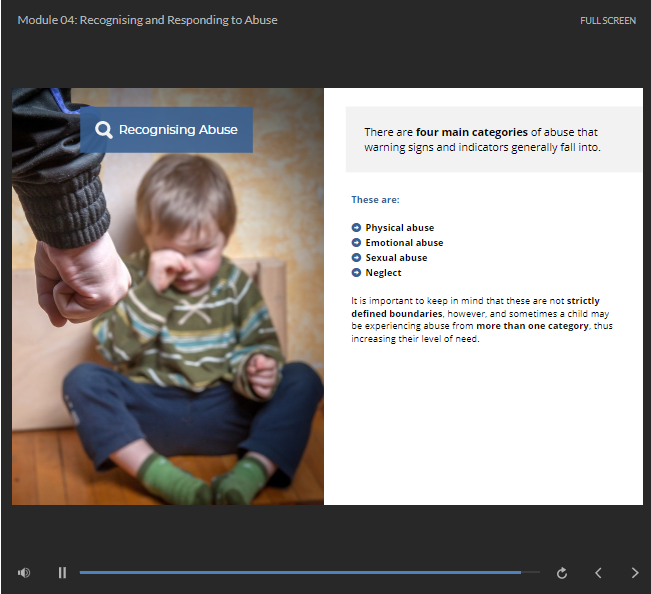This screenshot has height=594, width=651.
Task: Click the arrow bullet beside Sexual abuse
Action: pos(357,258)
